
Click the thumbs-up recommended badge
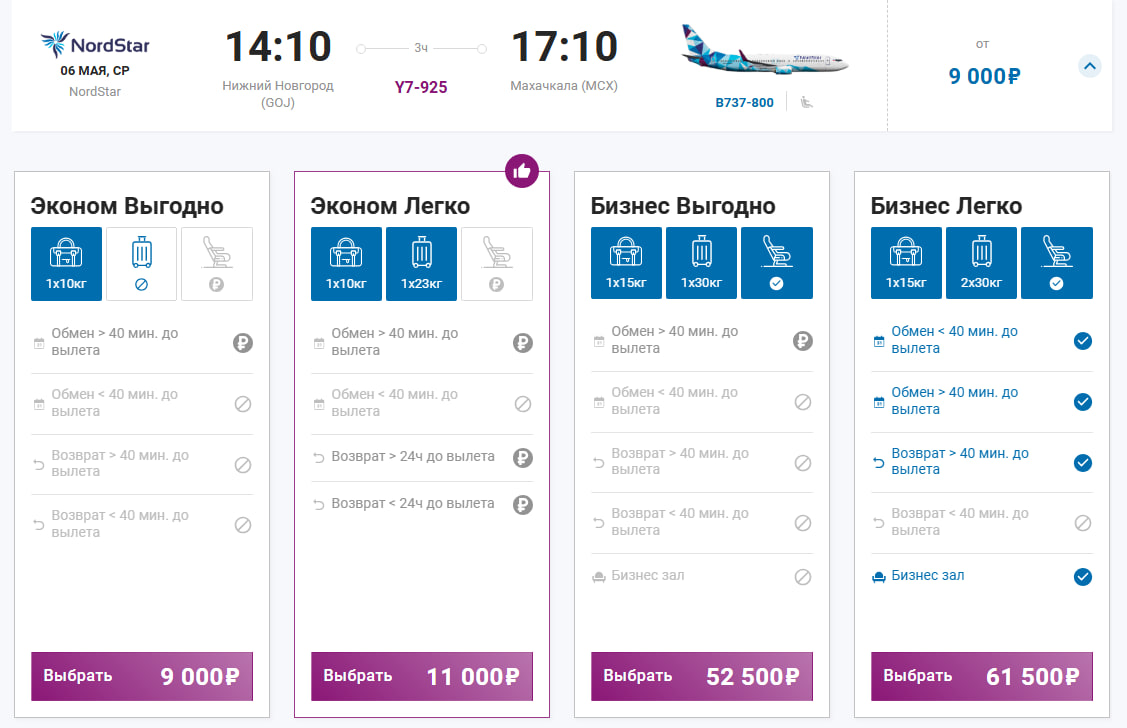coord(521,171)
